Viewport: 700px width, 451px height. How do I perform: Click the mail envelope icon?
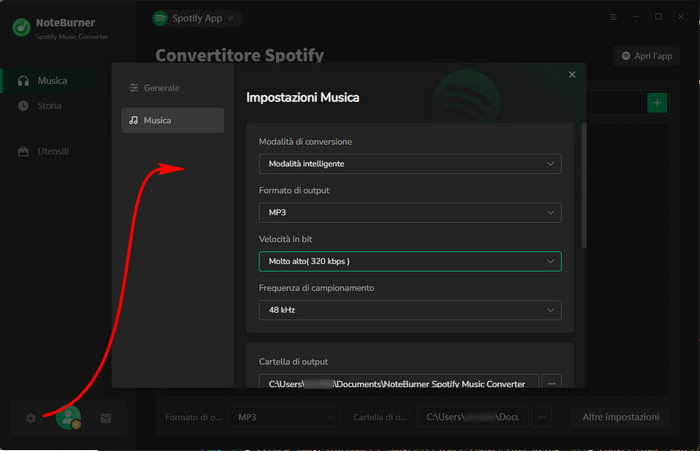point(106,418)
